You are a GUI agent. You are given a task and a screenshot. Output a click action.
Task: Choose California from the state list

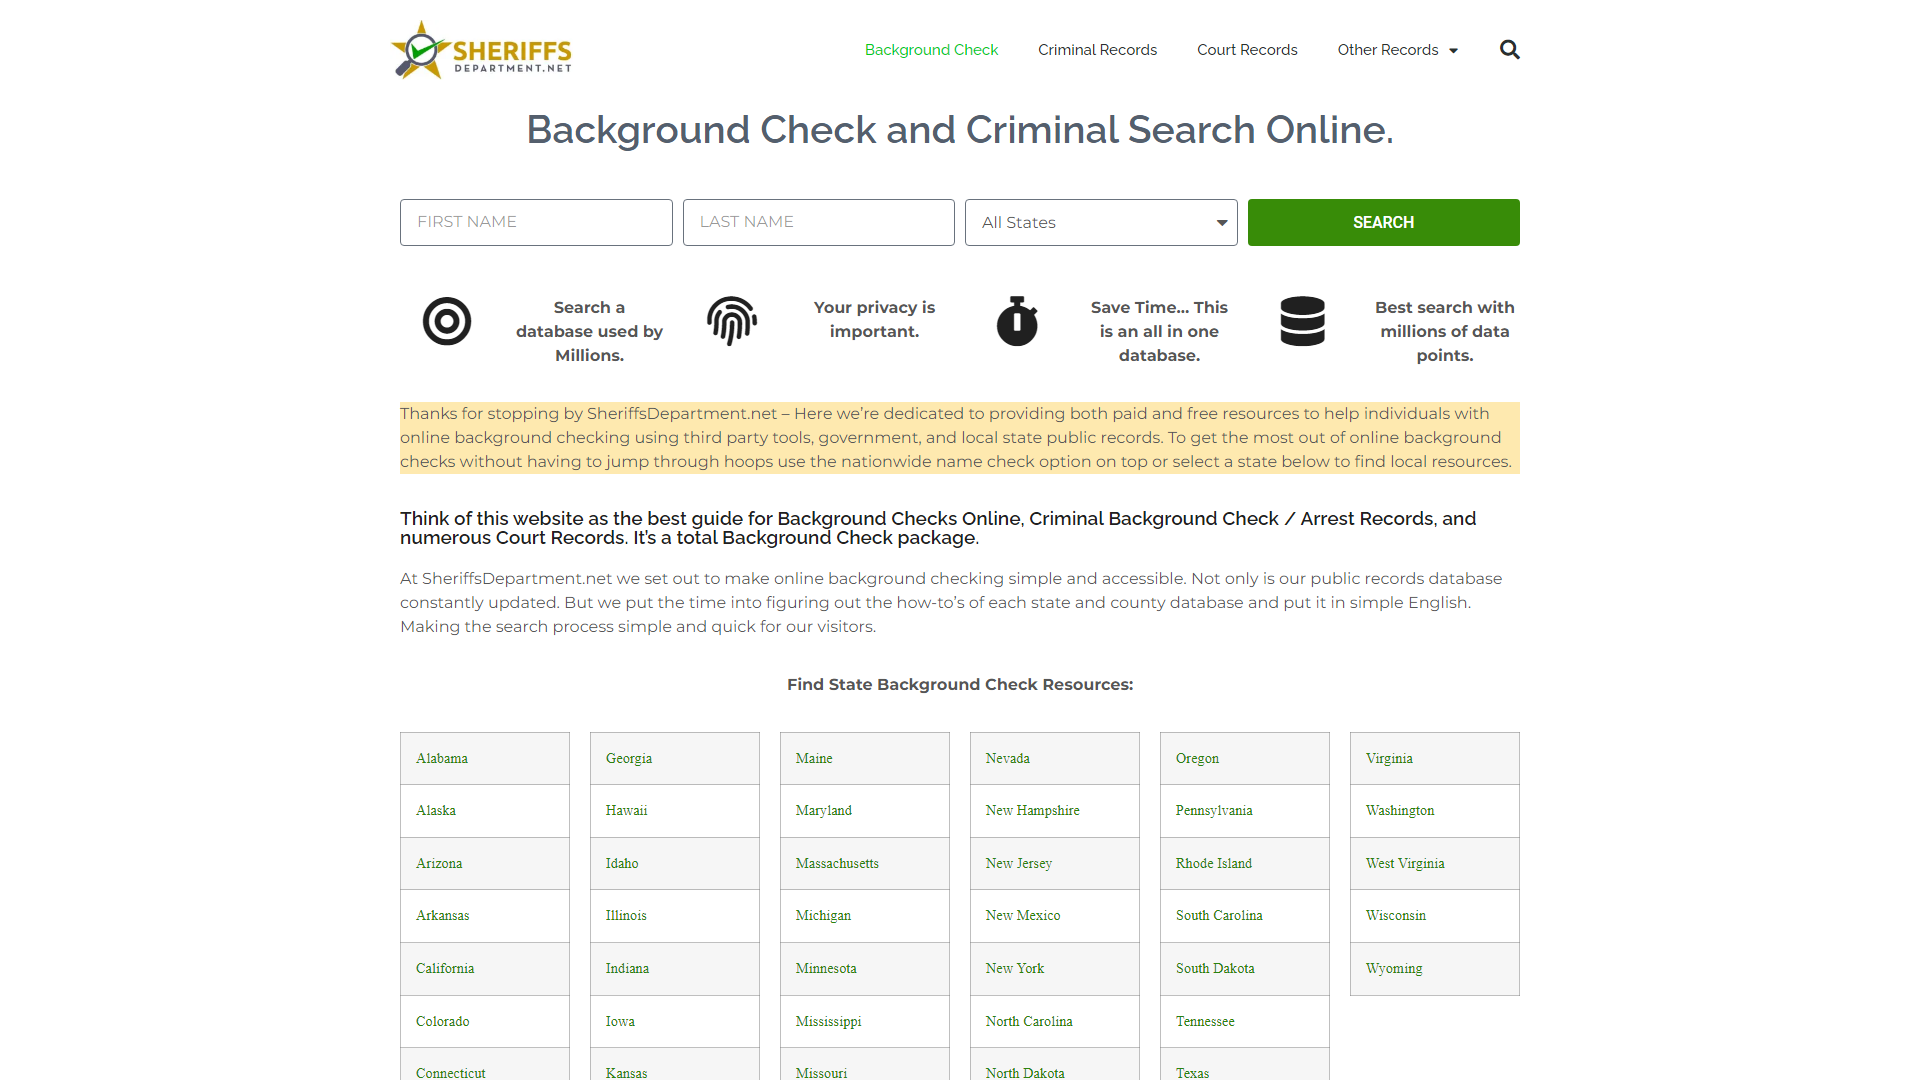(x=445, y=969)
